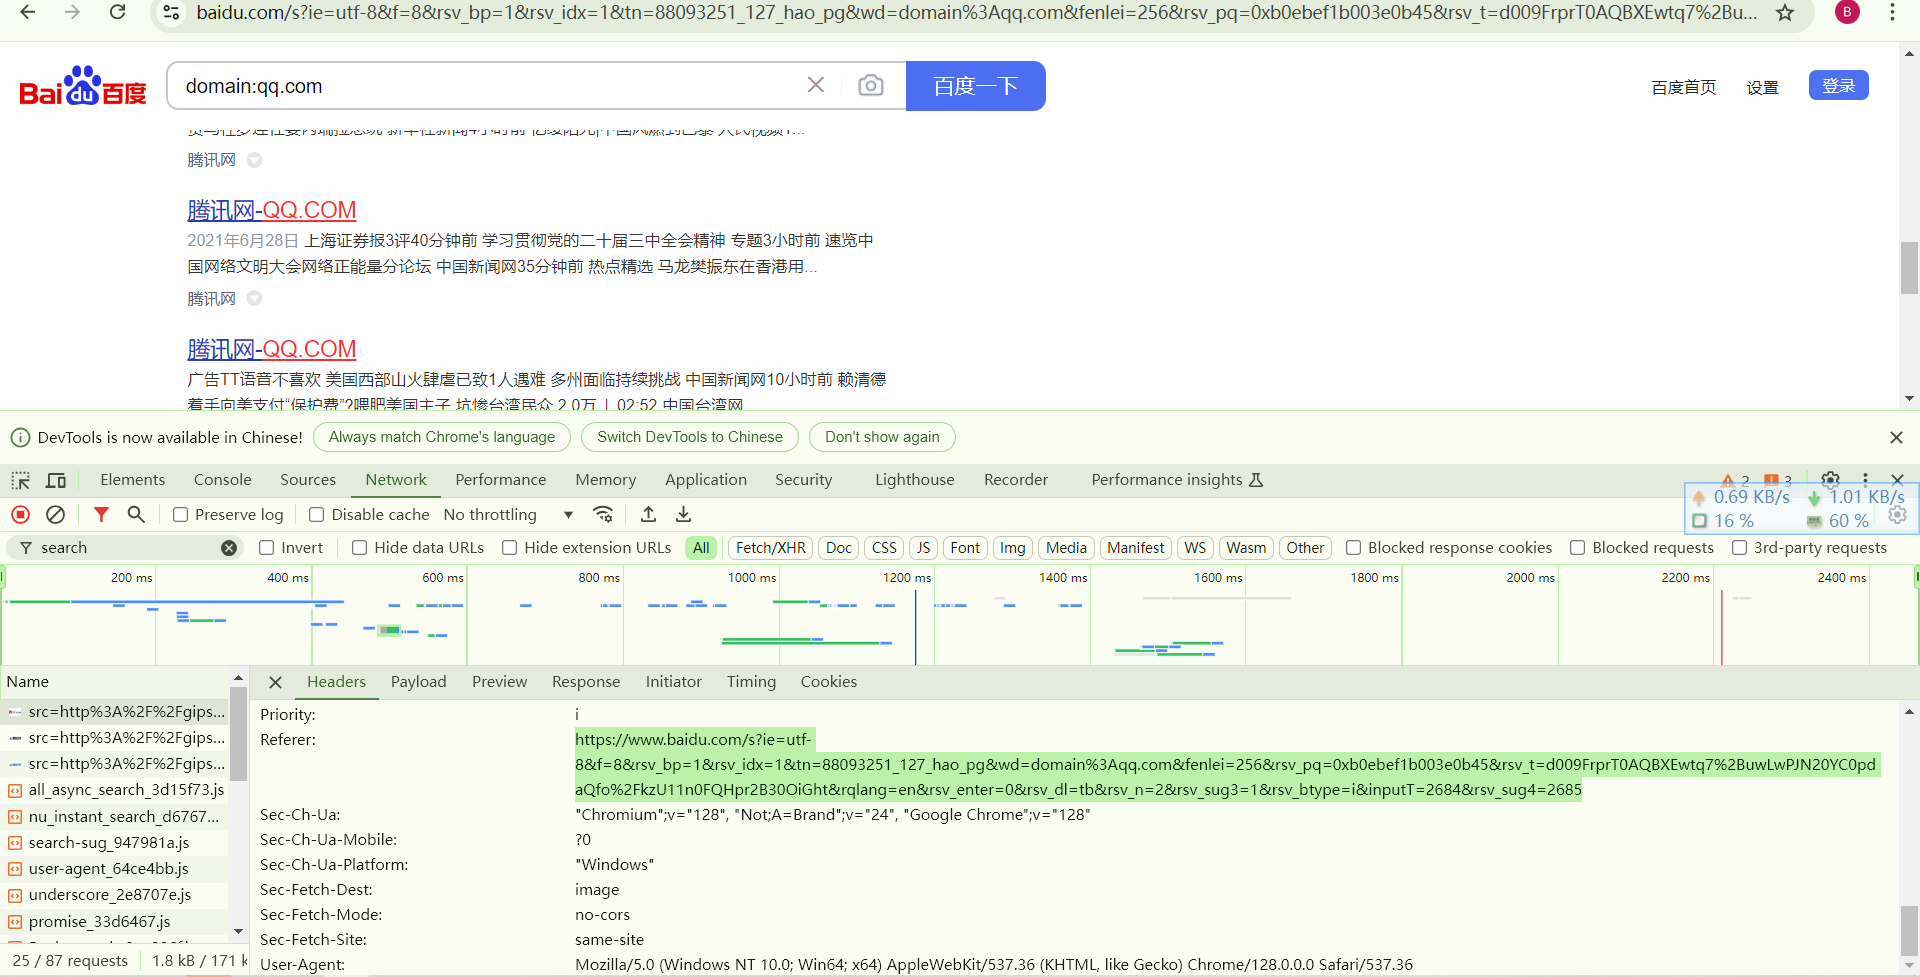The height and width of the screenshot is (977, 1920).
Task: Click the Baidu logo
Action: pos(83,86)
